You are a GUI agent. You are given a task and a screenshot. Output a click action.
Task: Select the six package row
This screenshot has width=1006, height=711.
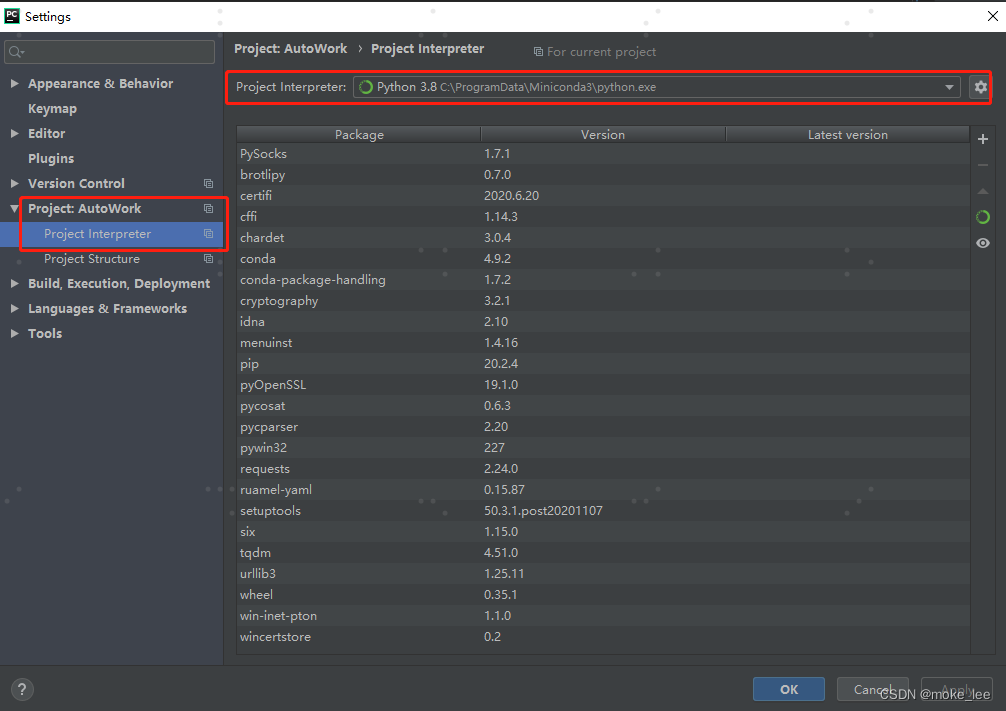603,532
